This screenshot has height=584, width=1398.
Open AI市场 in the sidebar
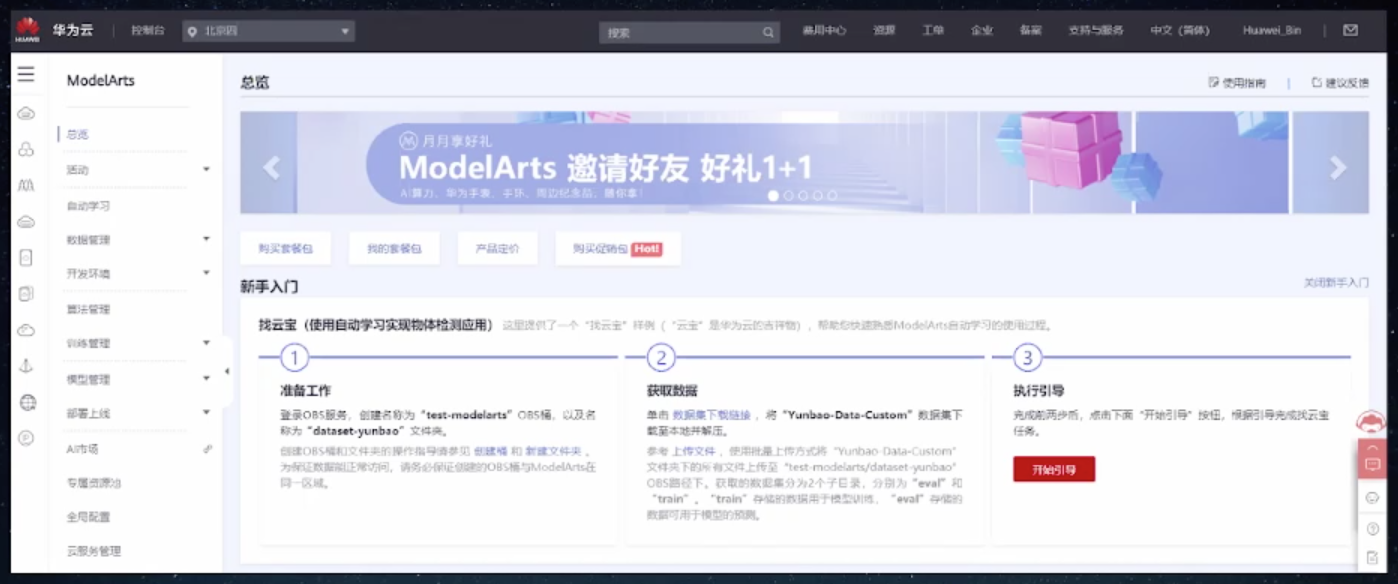point(82,449)
